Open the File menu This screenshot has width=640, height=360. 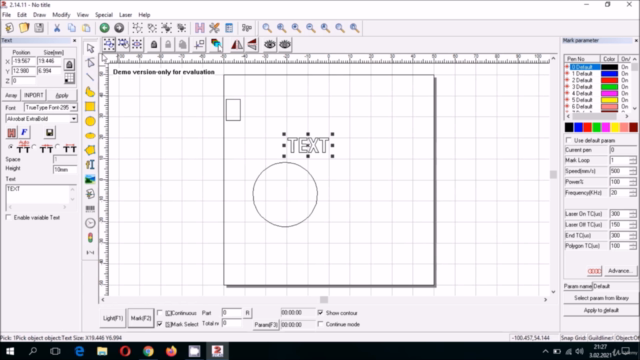[7, 15]
